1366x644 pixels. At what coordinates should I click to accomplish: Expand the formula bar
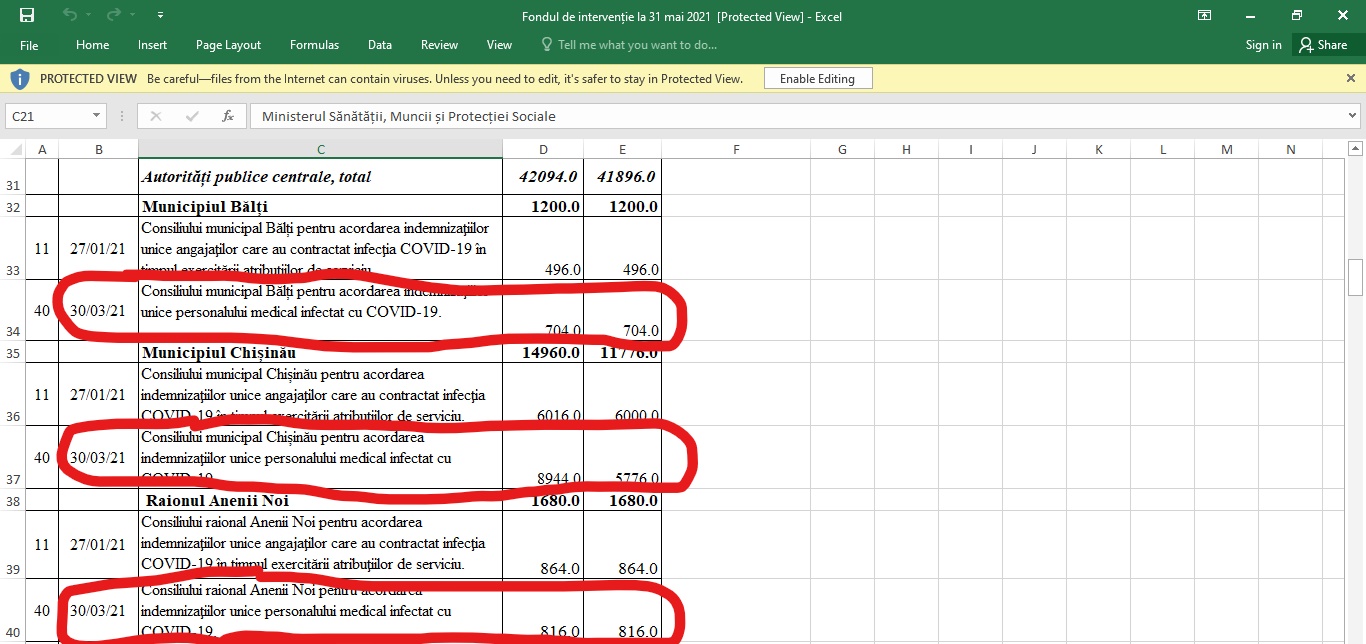tap(1353, 116)
